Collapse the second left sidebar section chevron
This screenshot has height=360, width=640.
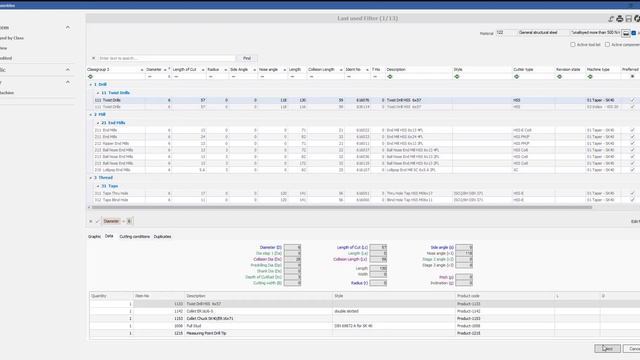68,70
